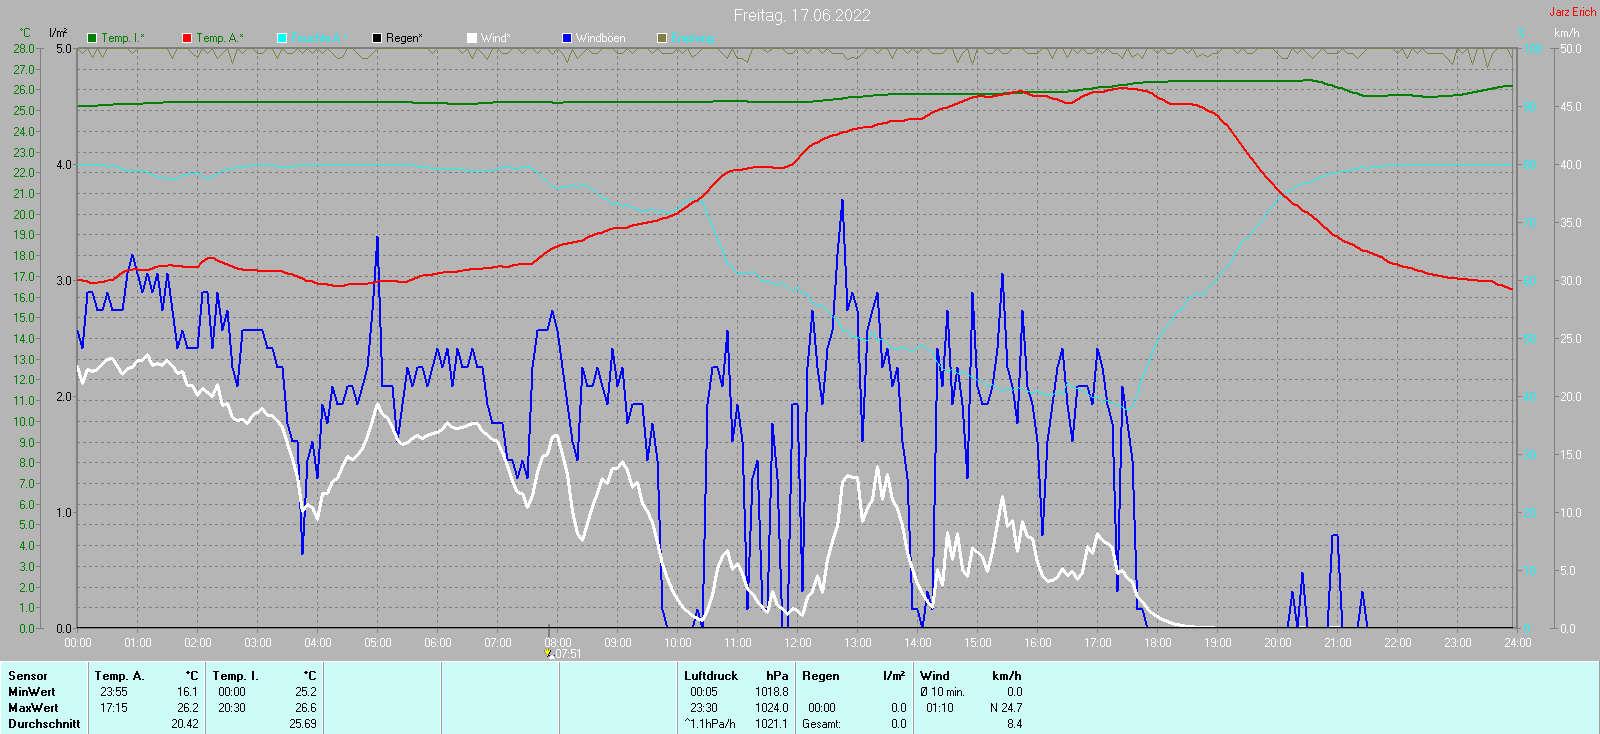Click the max wind value 'N 24.7'
This screenshot has width=1600, height=734.
coord(1006,708)
